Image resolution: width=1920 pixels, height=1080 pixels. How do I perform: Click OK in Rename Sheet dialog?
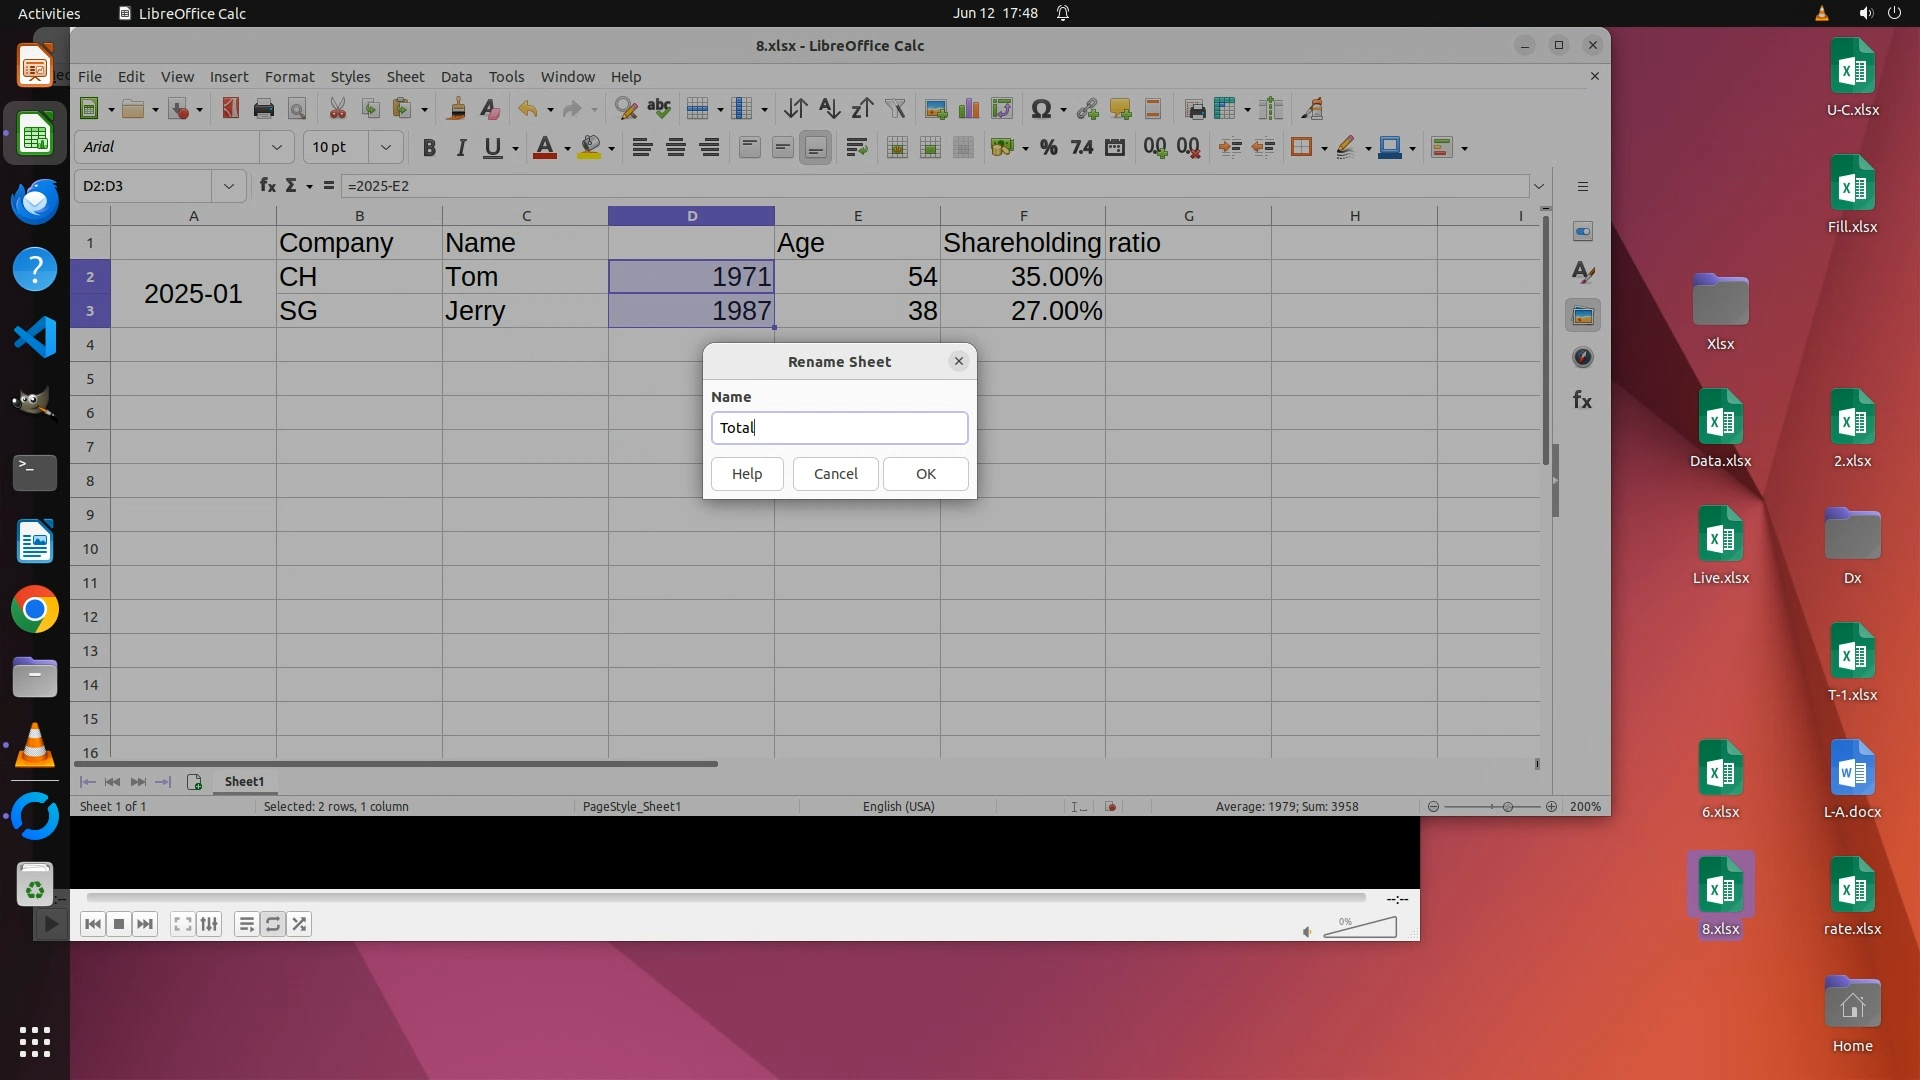click(925, 474)
